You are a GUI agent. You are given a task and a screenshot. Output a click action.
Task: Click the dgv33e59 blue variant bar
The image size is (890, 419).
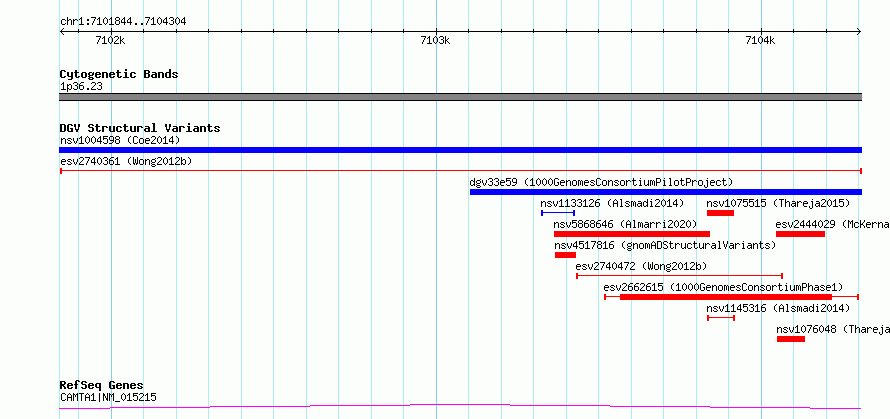coord(666,192)
